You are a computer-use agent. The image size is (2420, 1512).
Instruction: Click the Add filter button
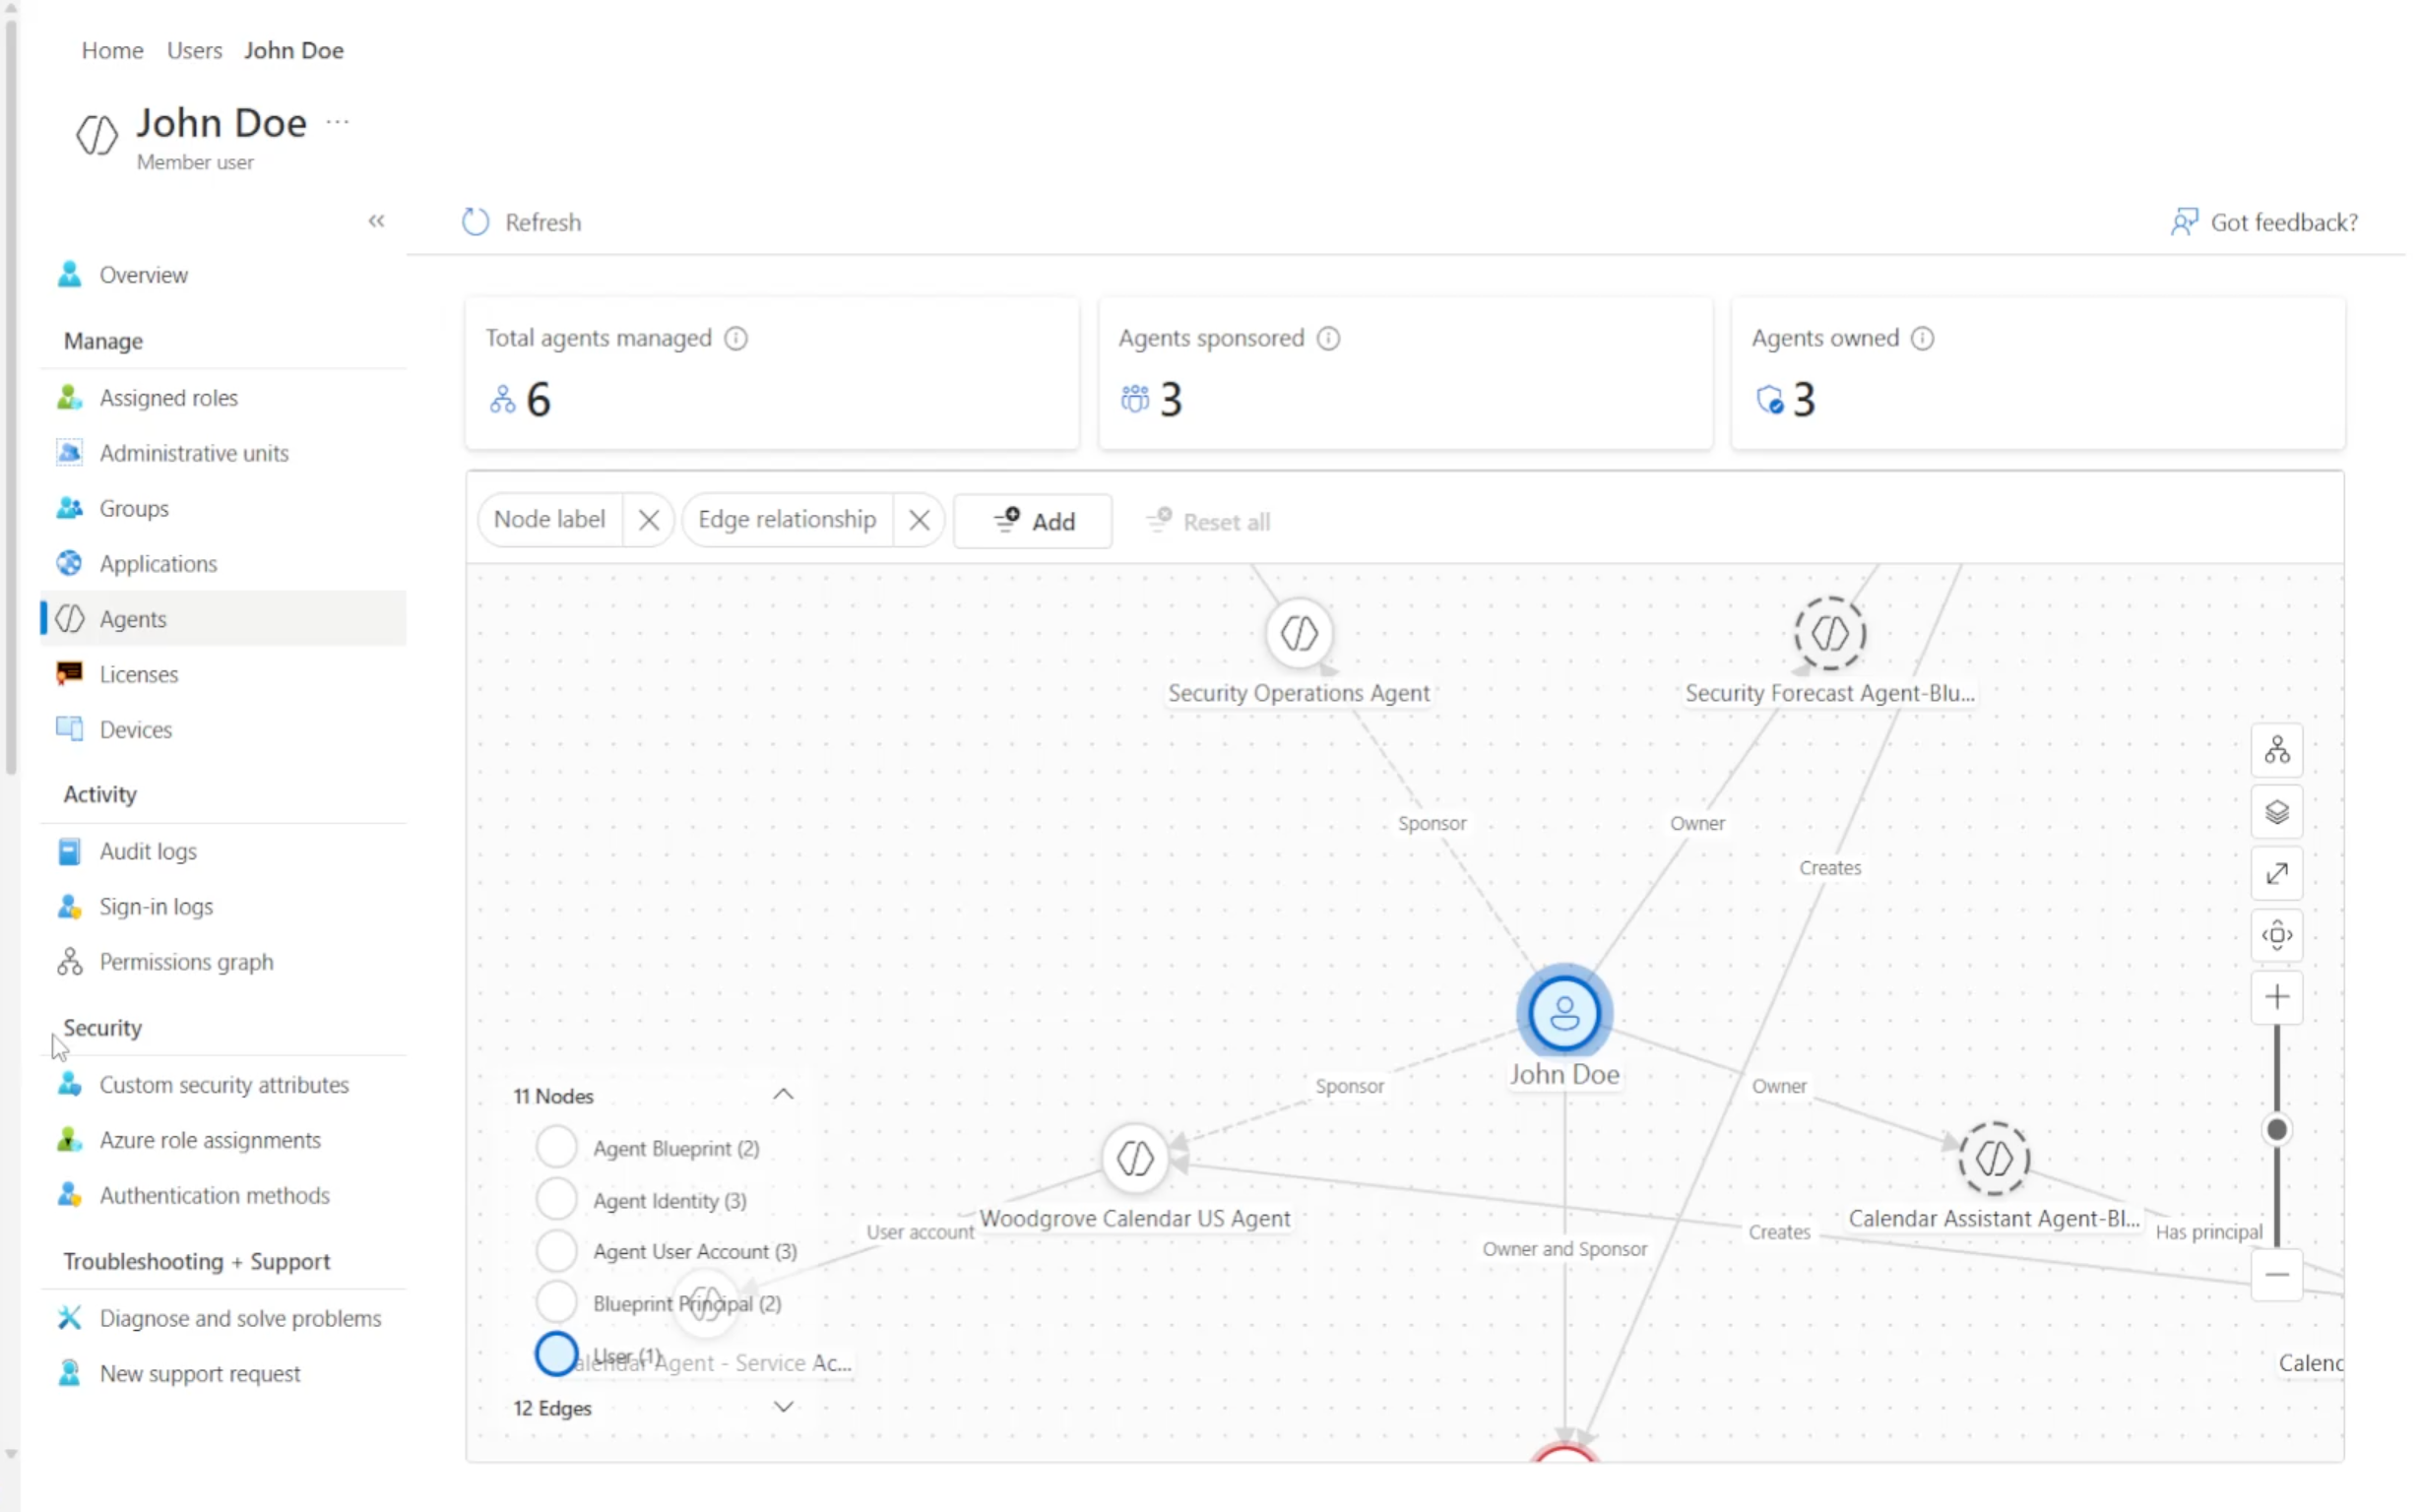(x=1032, y=521)
